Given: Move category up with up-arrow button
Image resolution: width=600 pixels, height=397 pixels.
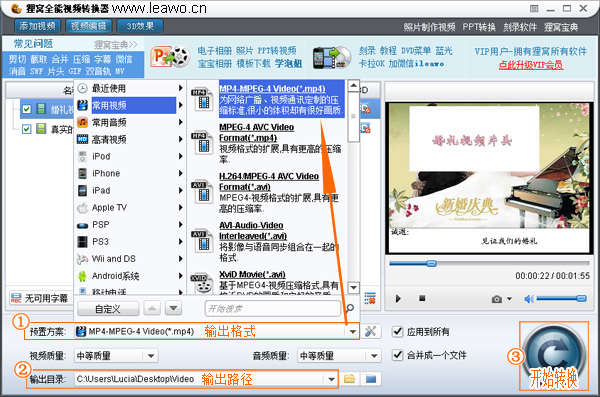Looking at the screenshot, I should 152,308.
